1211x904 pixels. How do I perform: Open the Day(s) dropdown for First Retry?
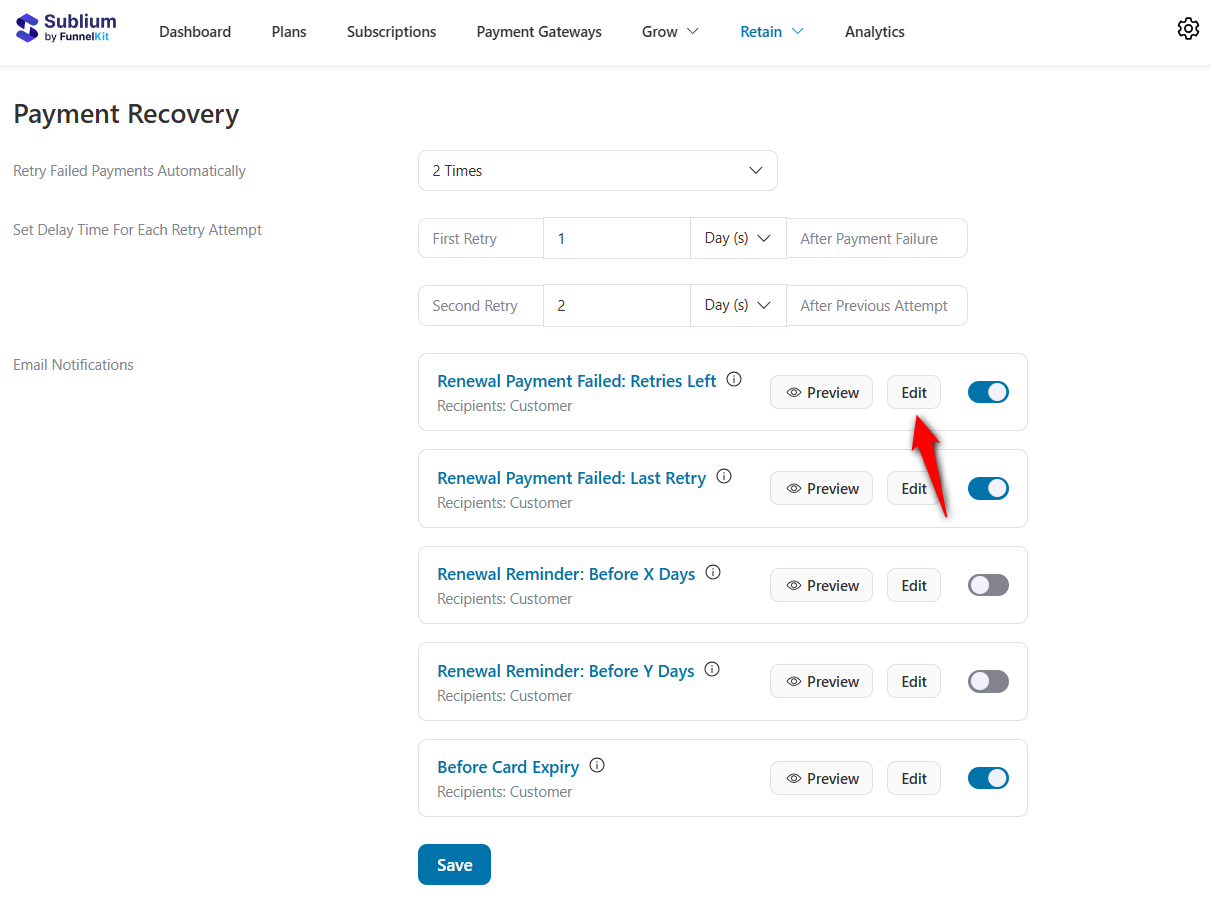point(738,238)
